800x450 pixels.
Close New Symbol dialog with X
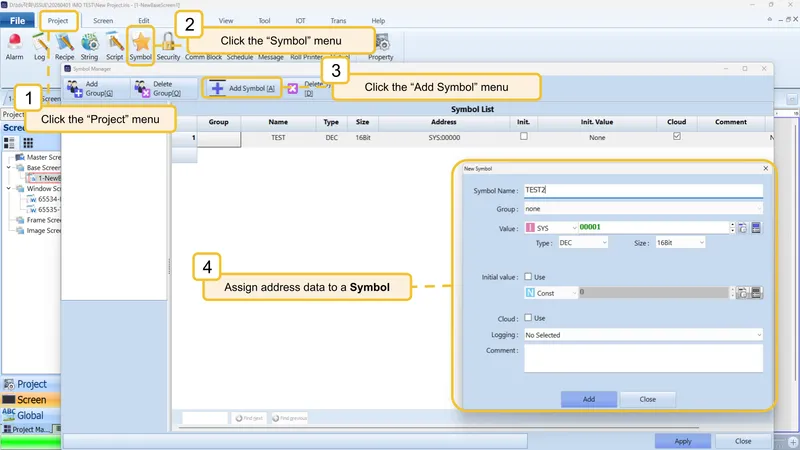click(x=765, y=168)
